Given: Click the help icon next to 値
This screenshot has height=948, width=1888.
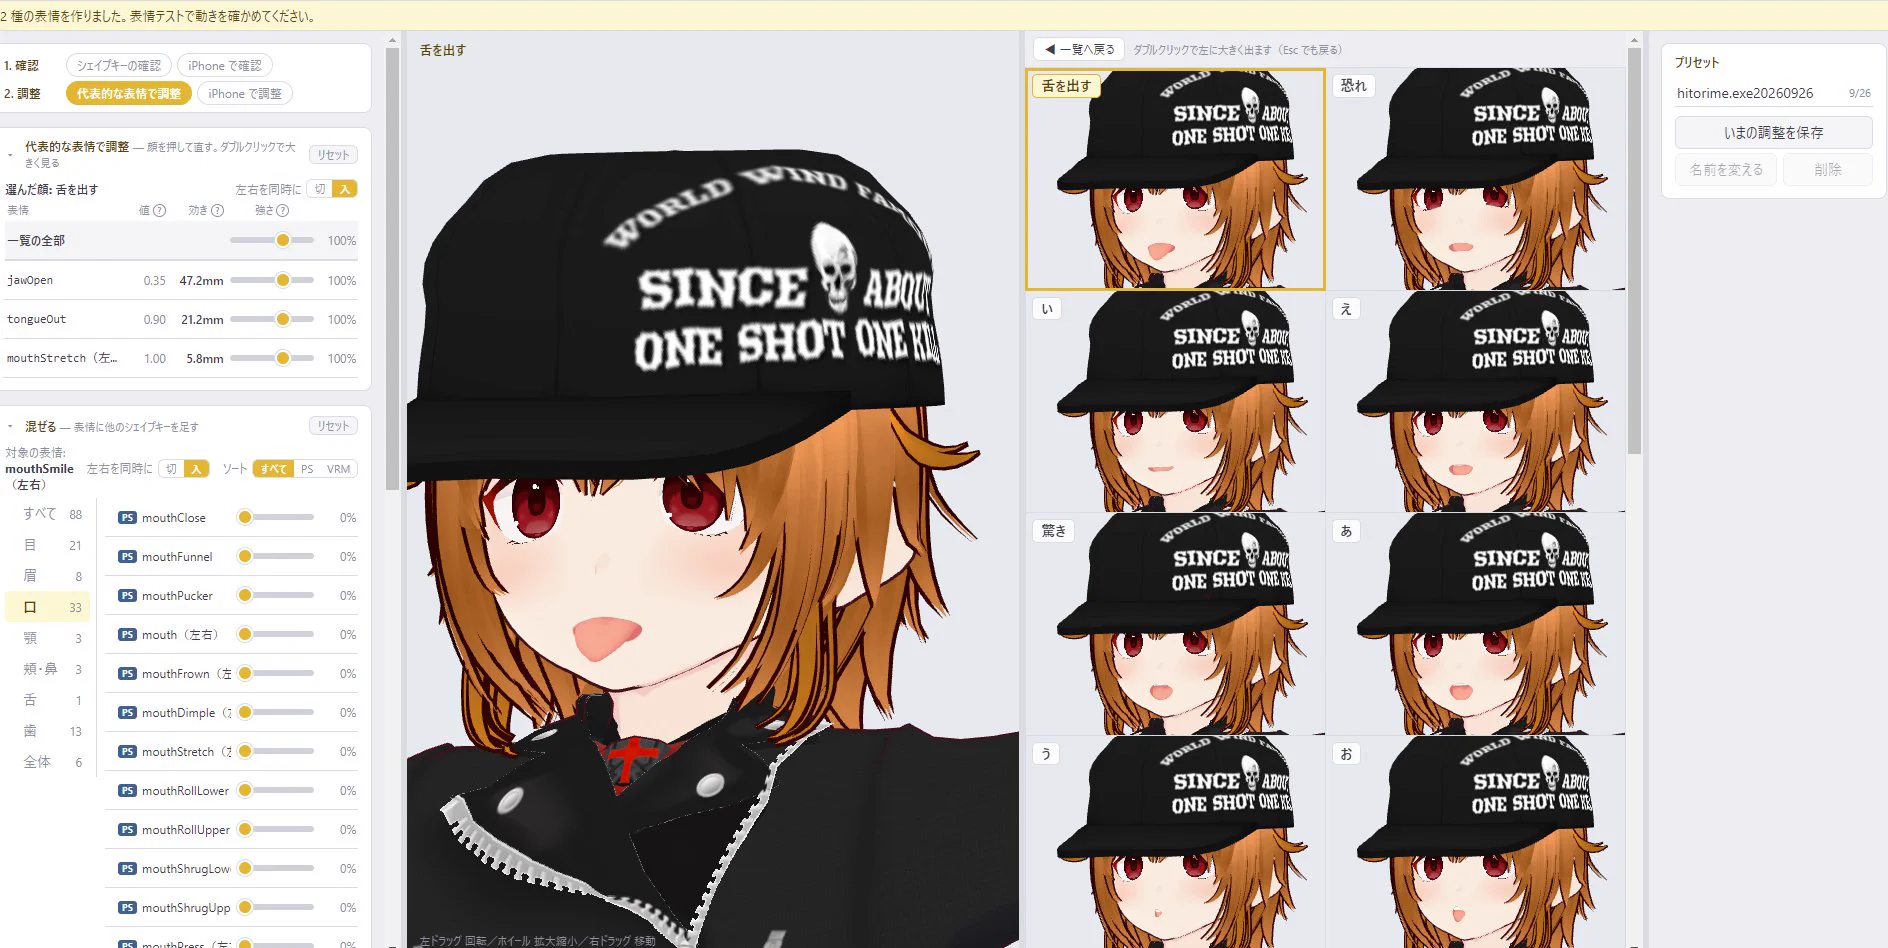Looking at the screenshot, I should [160, 211].
